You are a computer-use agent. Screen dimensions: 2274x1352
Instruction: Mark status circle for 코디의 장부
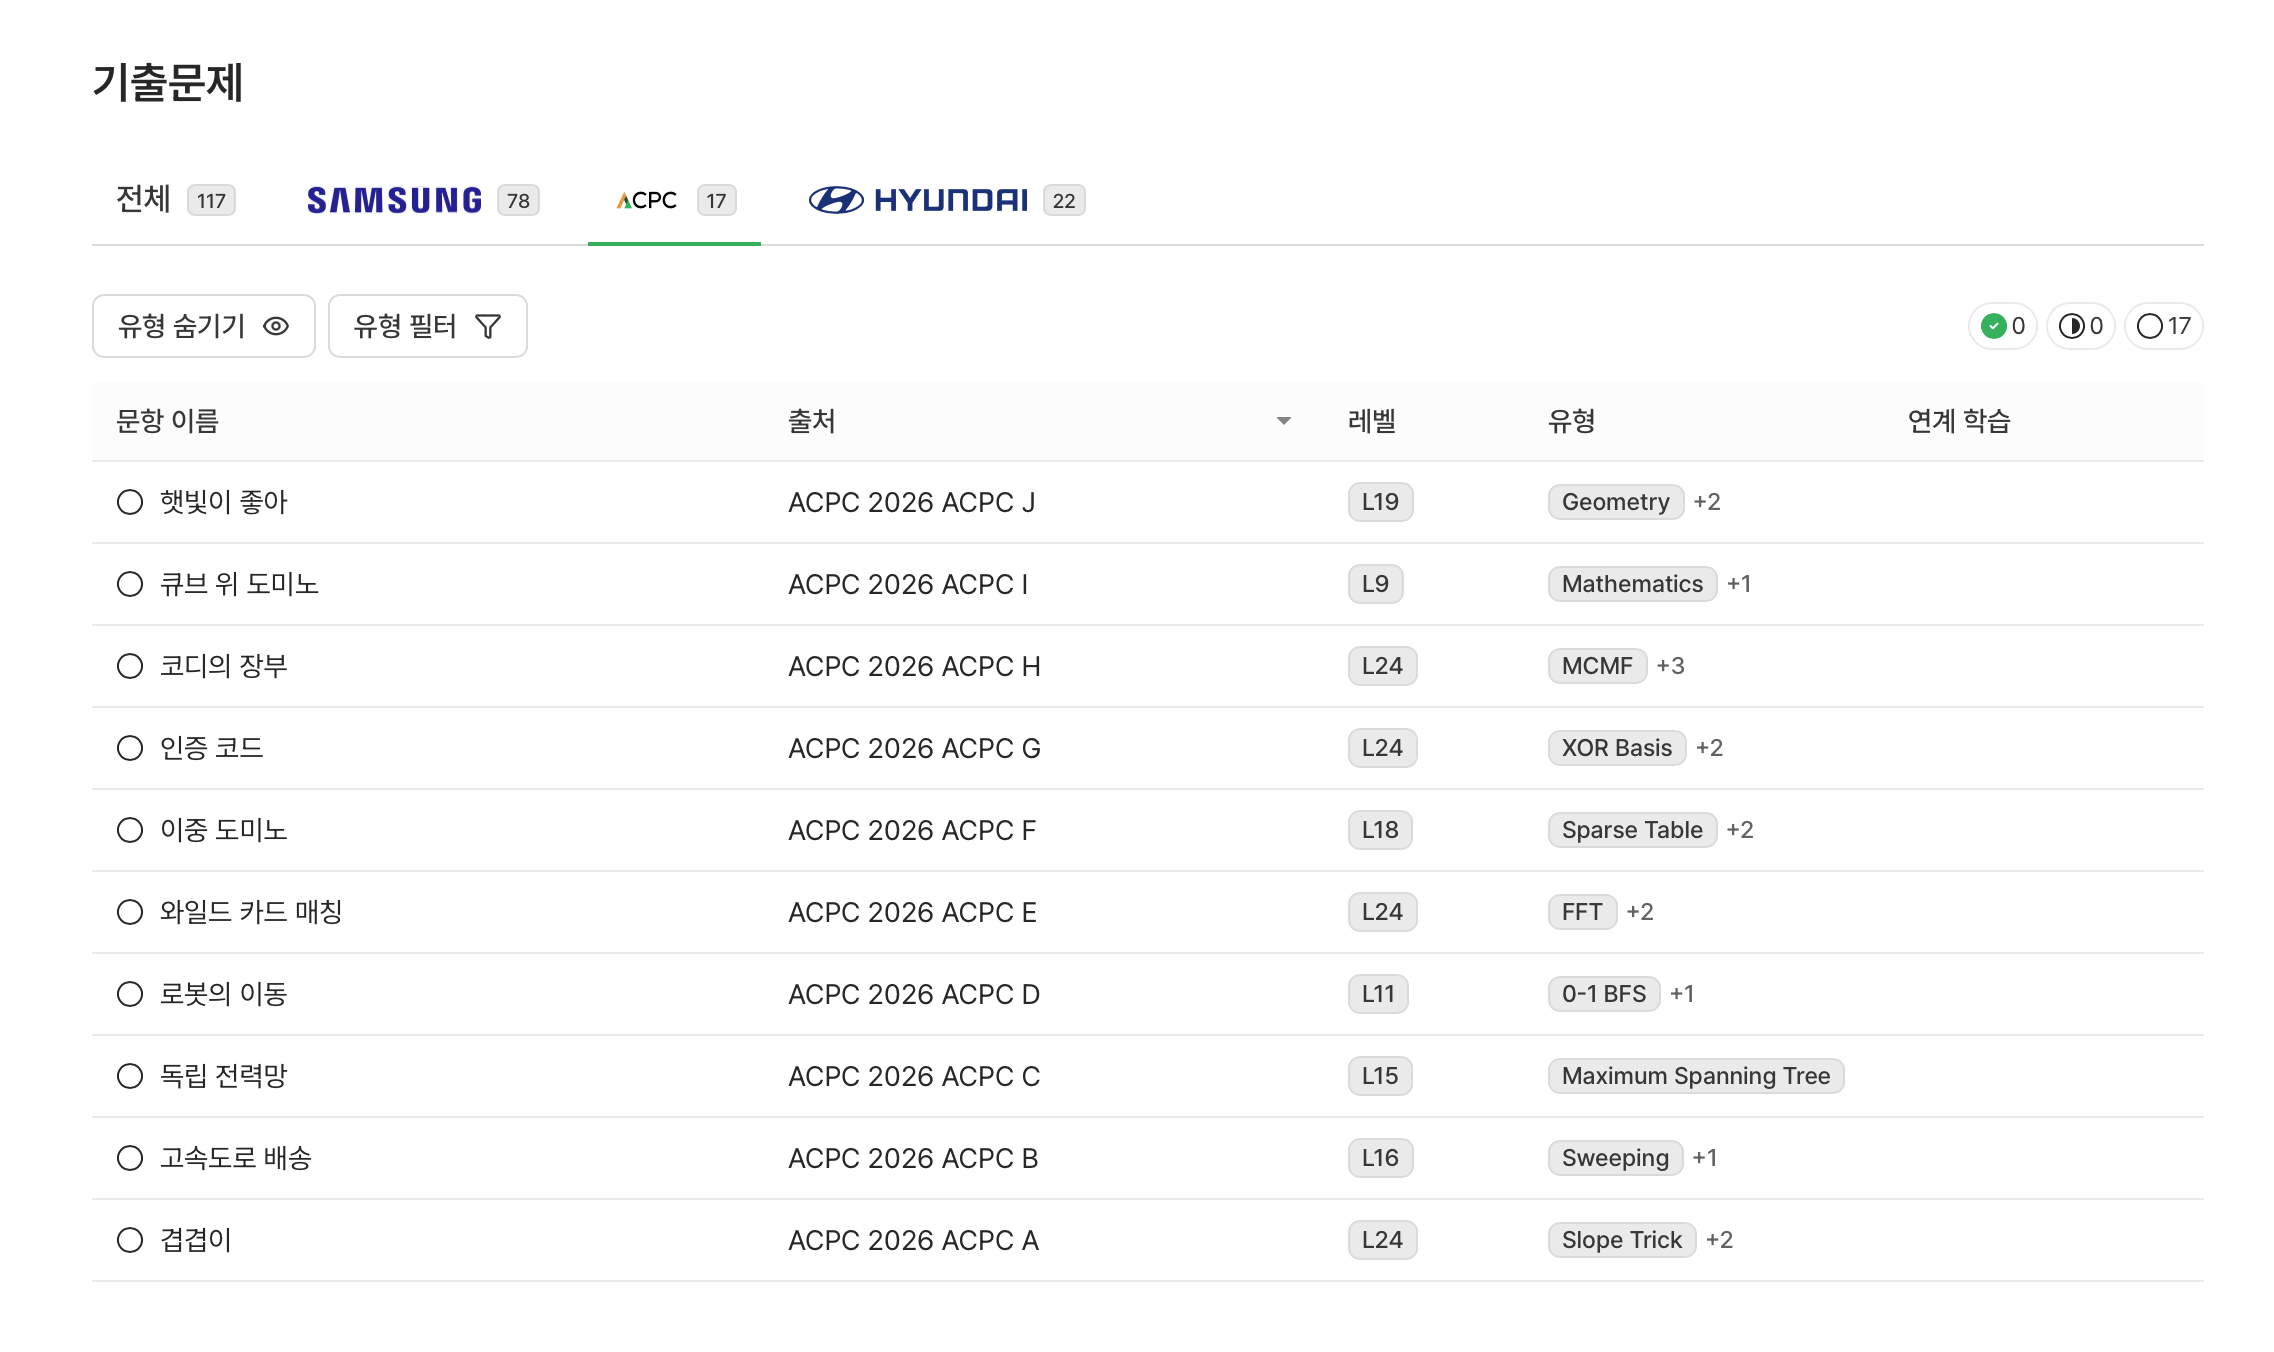[x=130, y=666]
